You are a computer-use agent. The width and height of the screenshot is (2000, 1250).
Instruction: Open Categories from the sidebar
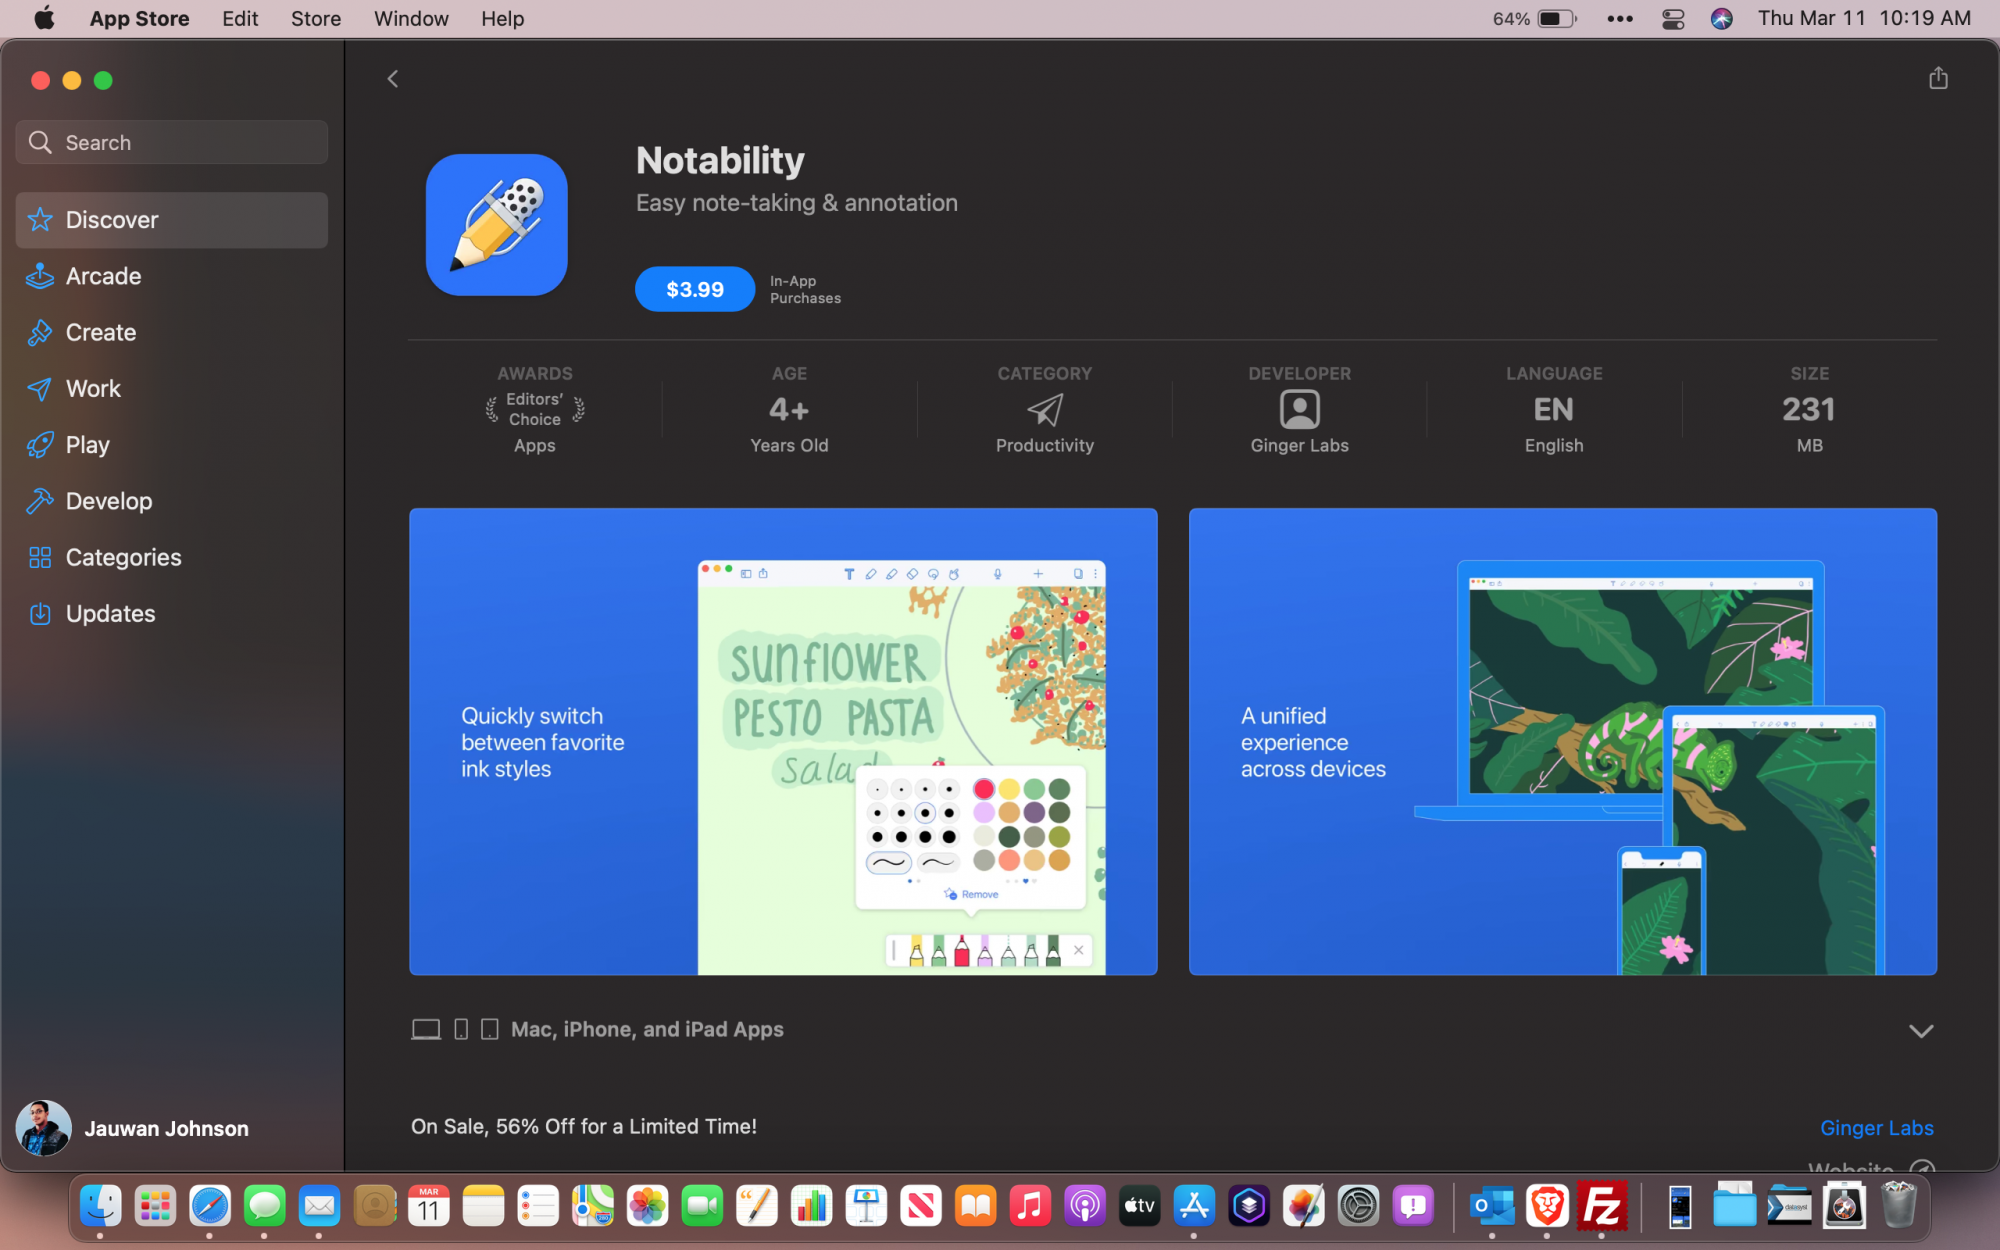pyautogui.click(x=123, y=557)
